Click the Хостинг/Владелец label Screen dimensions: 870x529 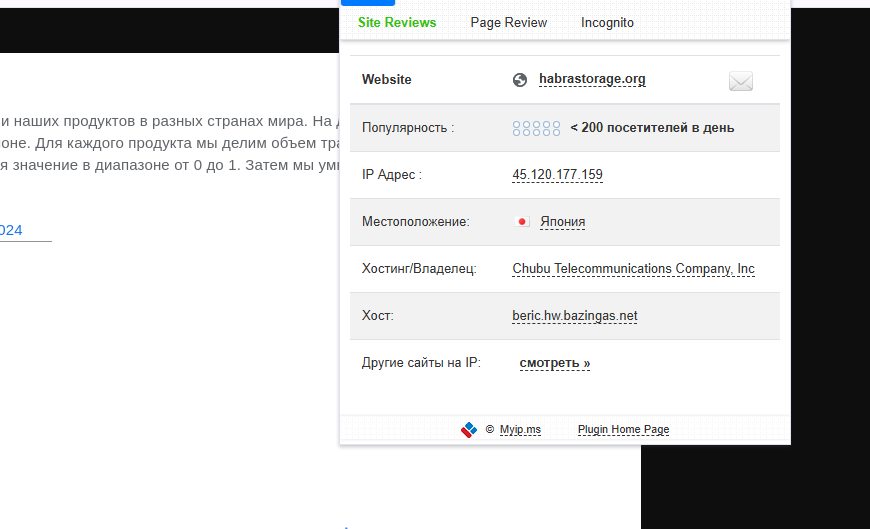pos(419,269)
